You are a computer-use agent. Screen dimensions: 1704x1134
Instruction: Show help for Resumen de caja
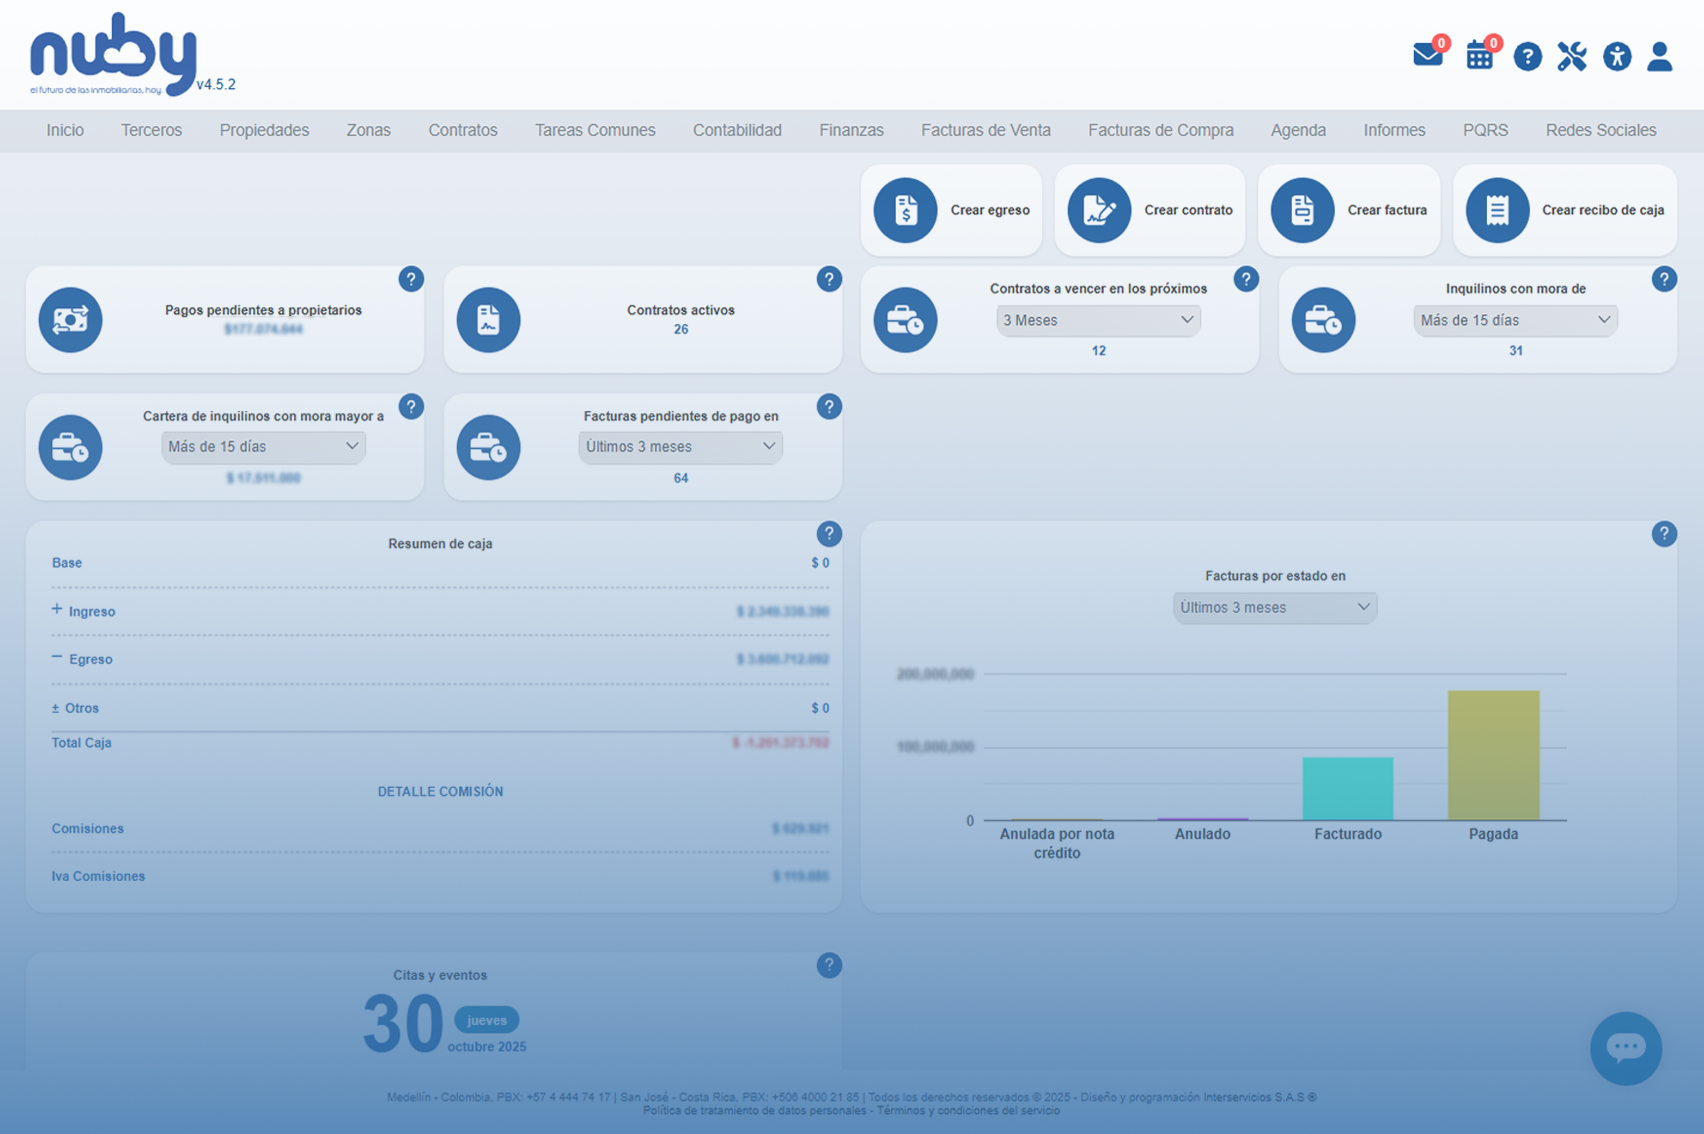(828, 534)
